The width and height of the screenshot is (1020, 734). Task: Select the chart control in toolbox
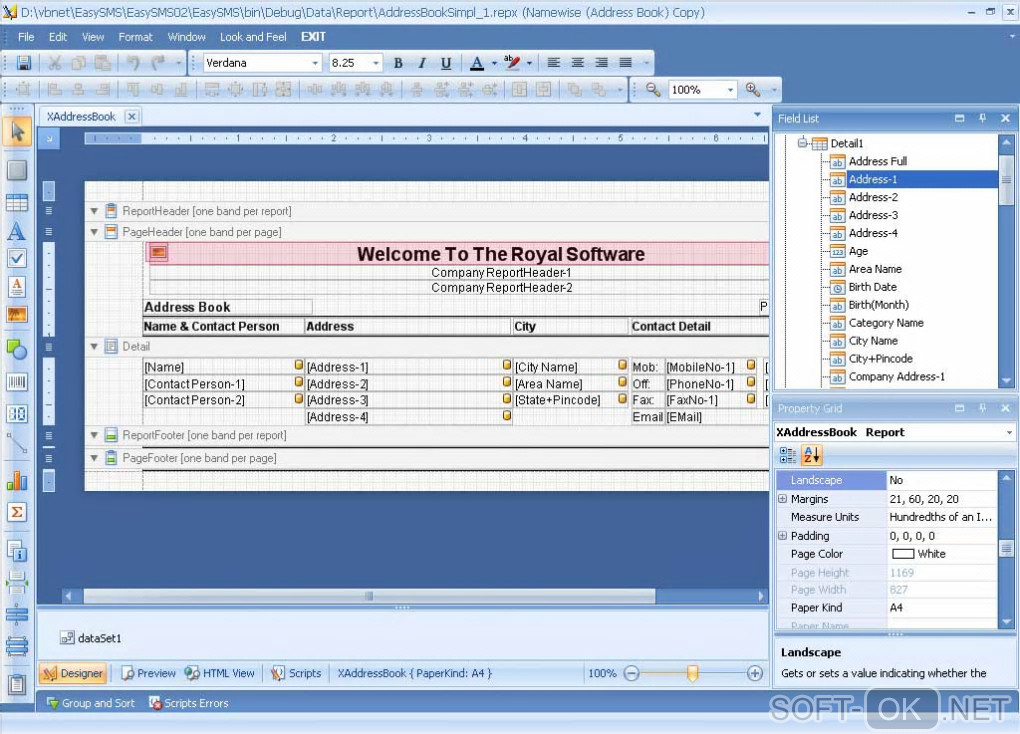click(17, 482)
